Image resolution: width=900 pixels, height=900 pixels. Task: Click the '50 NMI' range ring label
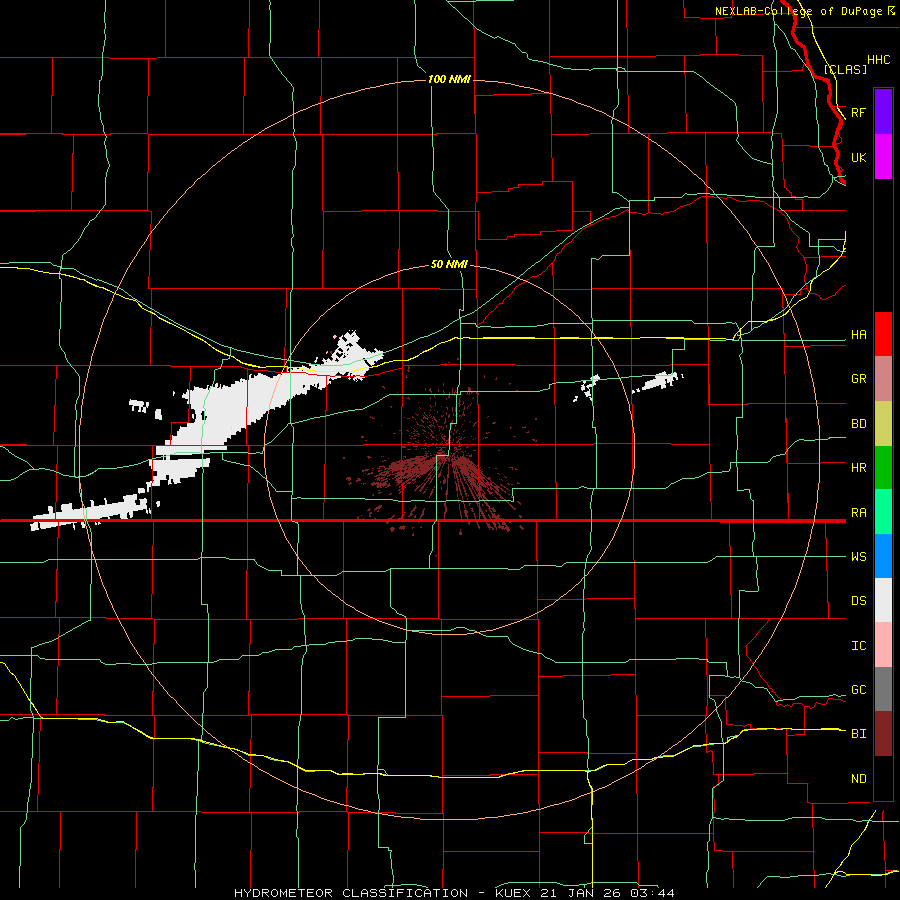click(449, 264)
